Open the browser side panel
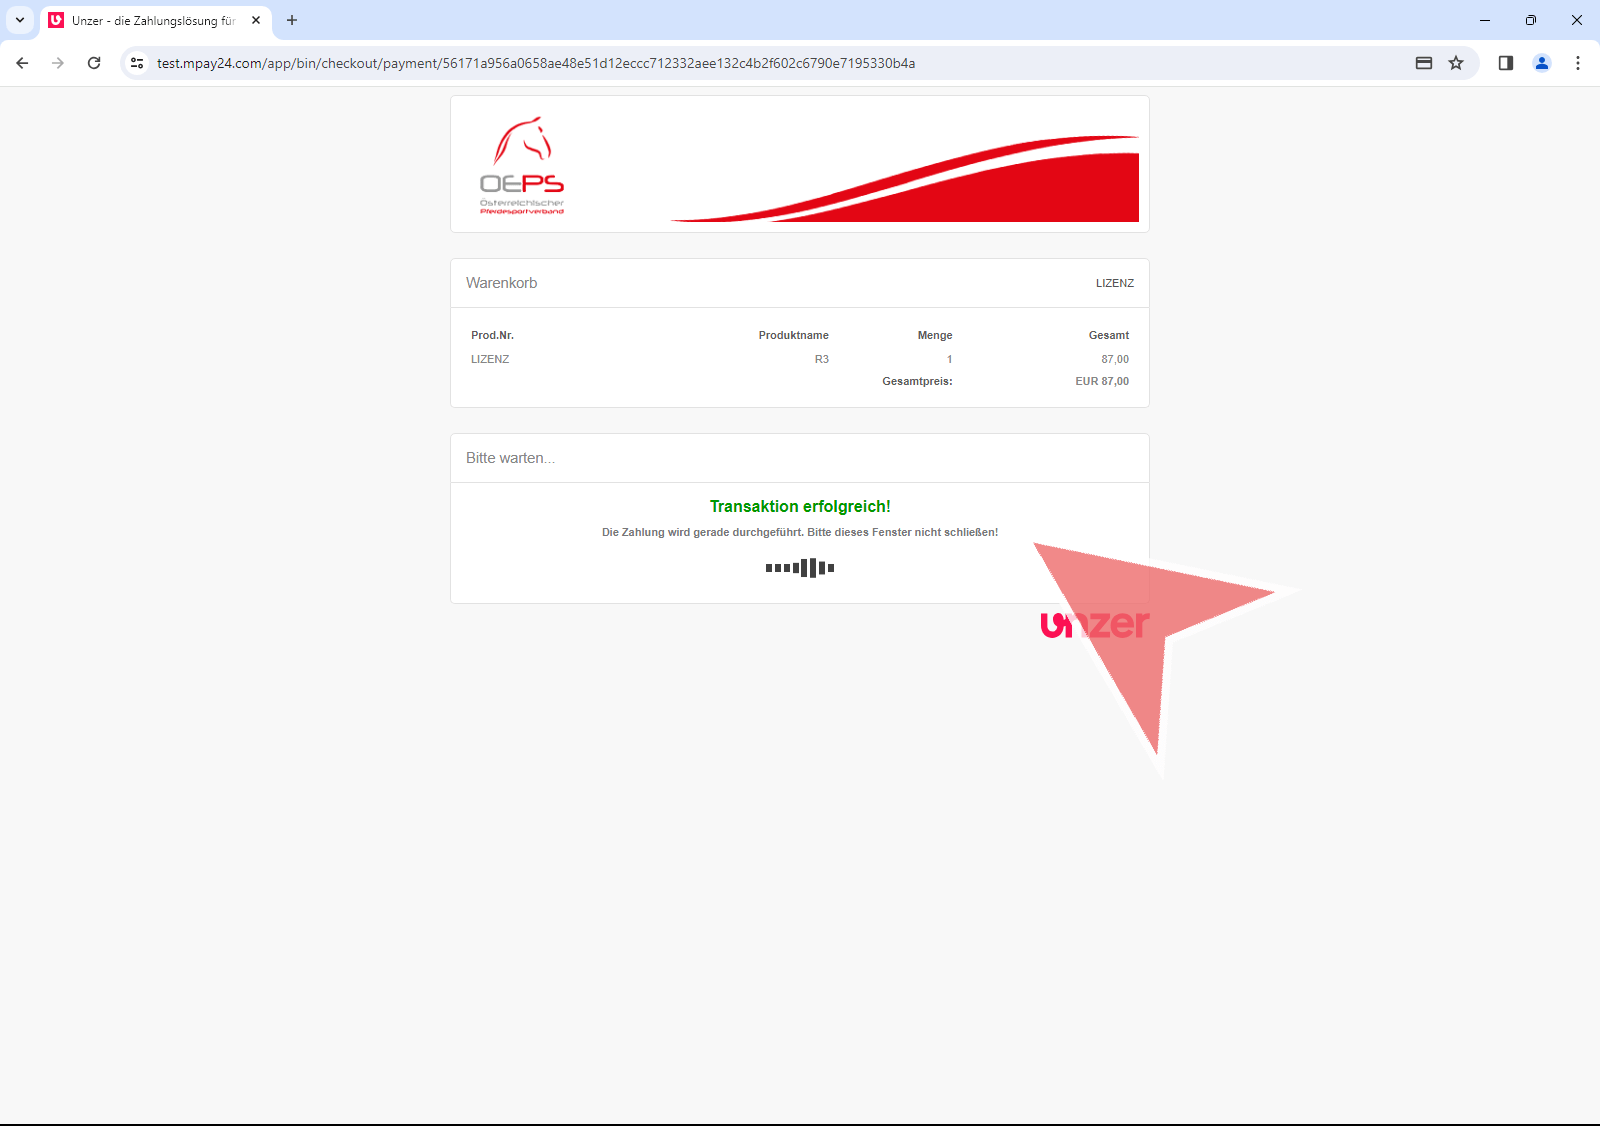1600x1126 pixels. pyautogui.click(x=1506, y=63)
